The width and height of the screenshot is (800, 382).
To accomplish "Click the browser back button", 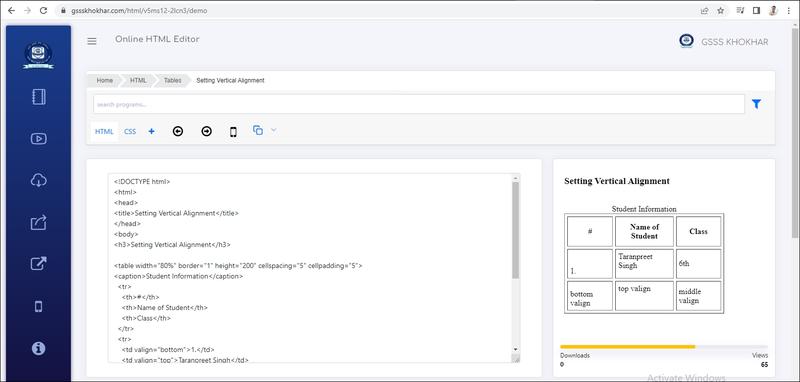I will coord(11,10).
